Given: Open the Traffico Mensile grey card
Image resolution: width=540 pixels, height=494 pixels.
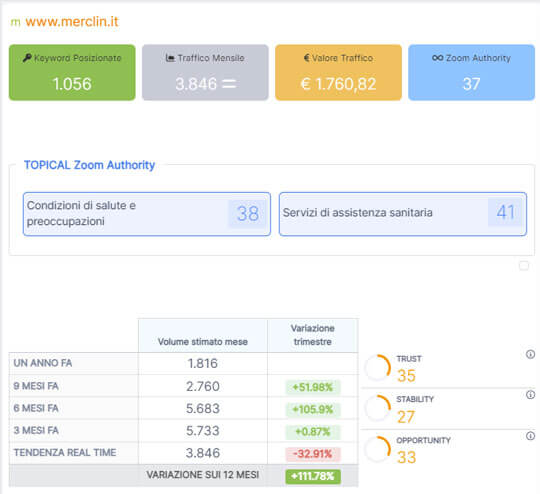Looking at the screenshot, I should tap(205, 72).
